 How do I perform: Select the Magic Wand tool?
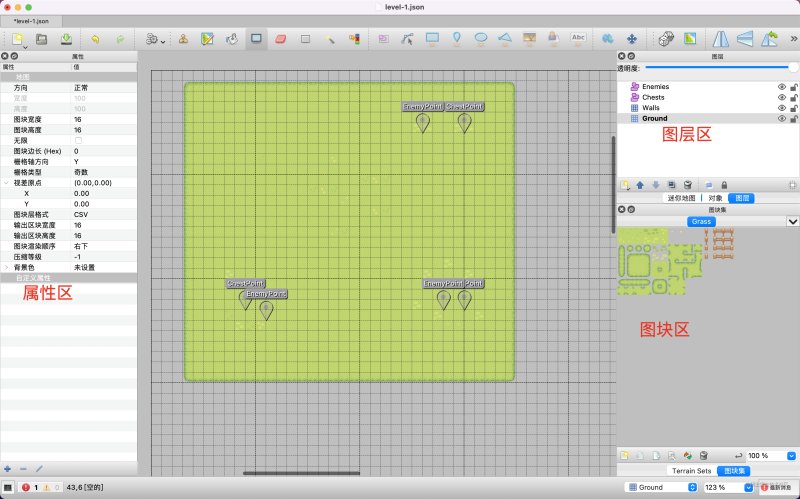[x=330, y=39]
